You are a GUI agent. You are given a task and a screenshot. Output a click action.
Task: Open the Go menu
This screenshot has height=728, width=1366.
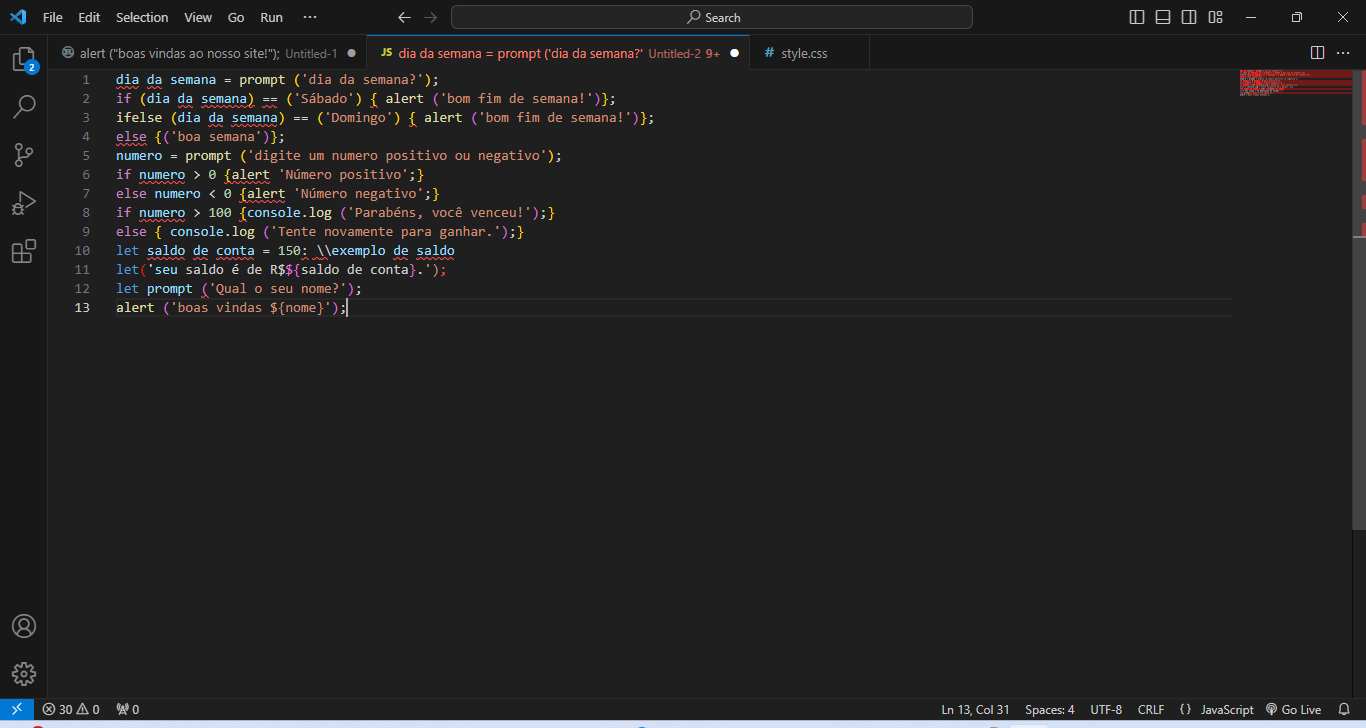pyautogui.click(x=236, y=17)
